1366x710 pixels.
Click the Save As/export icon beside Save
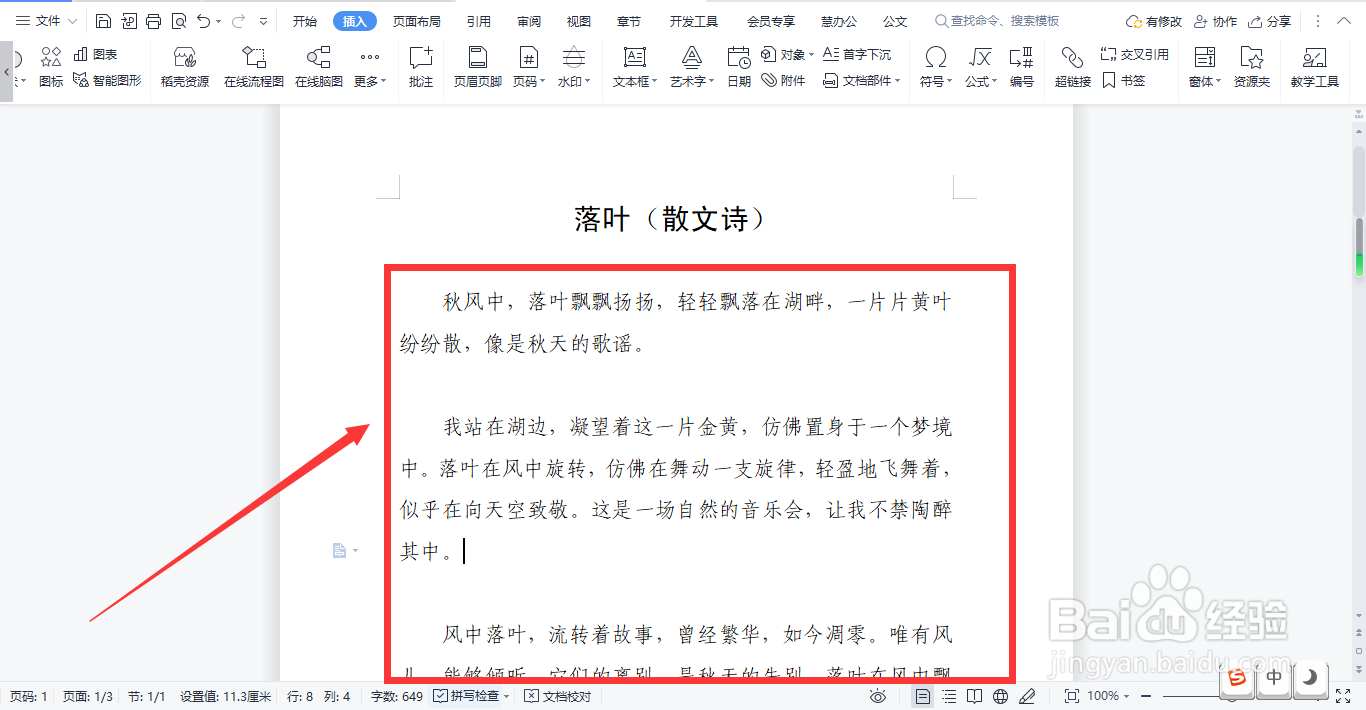coord(129,21)
